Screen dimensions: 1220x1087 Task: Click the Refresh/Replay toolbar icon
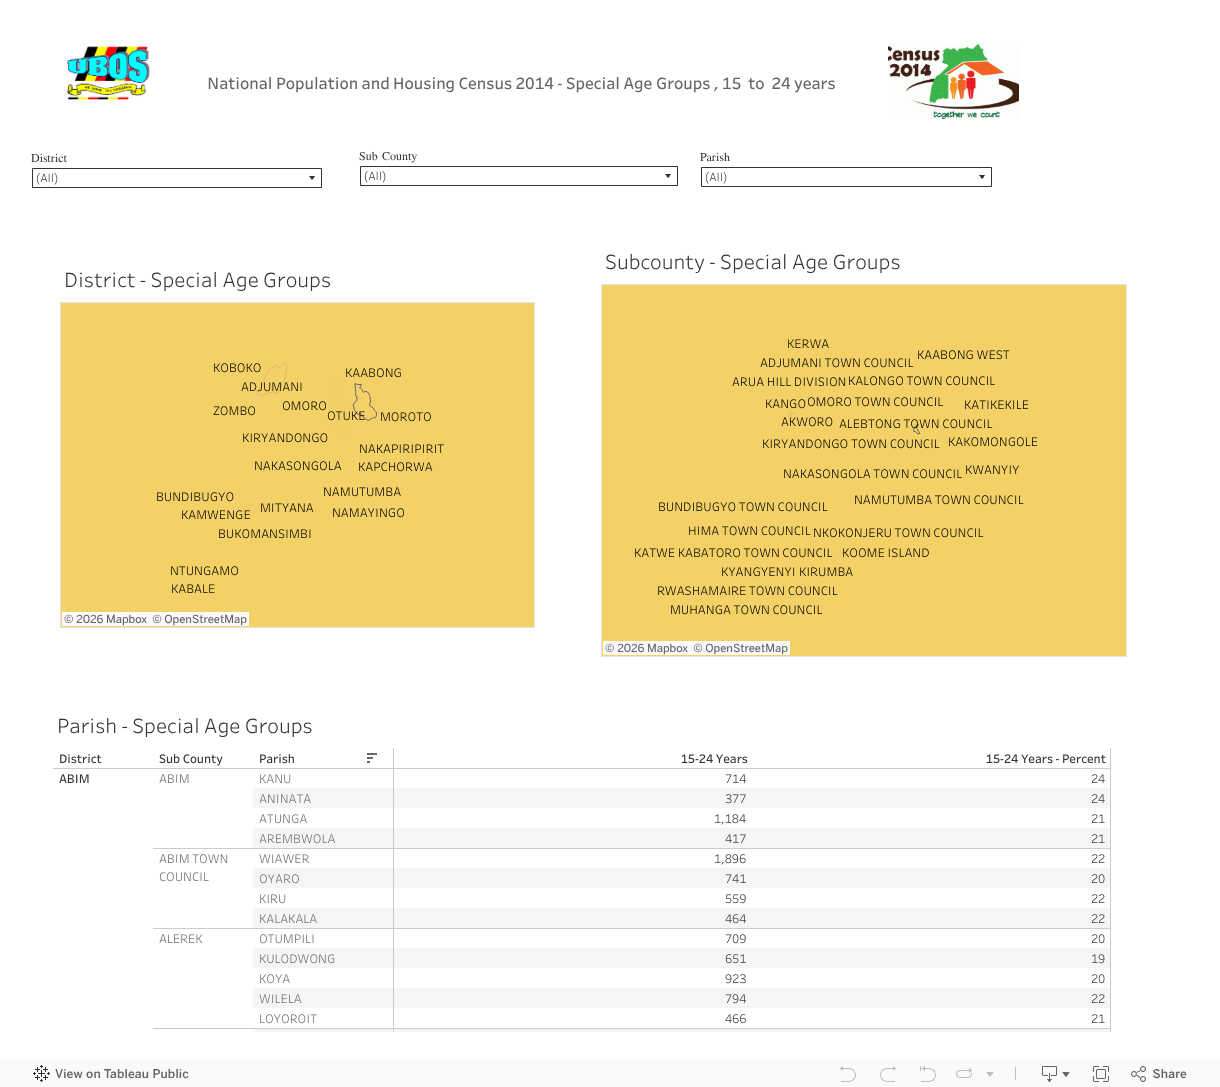coord(964,1074)
